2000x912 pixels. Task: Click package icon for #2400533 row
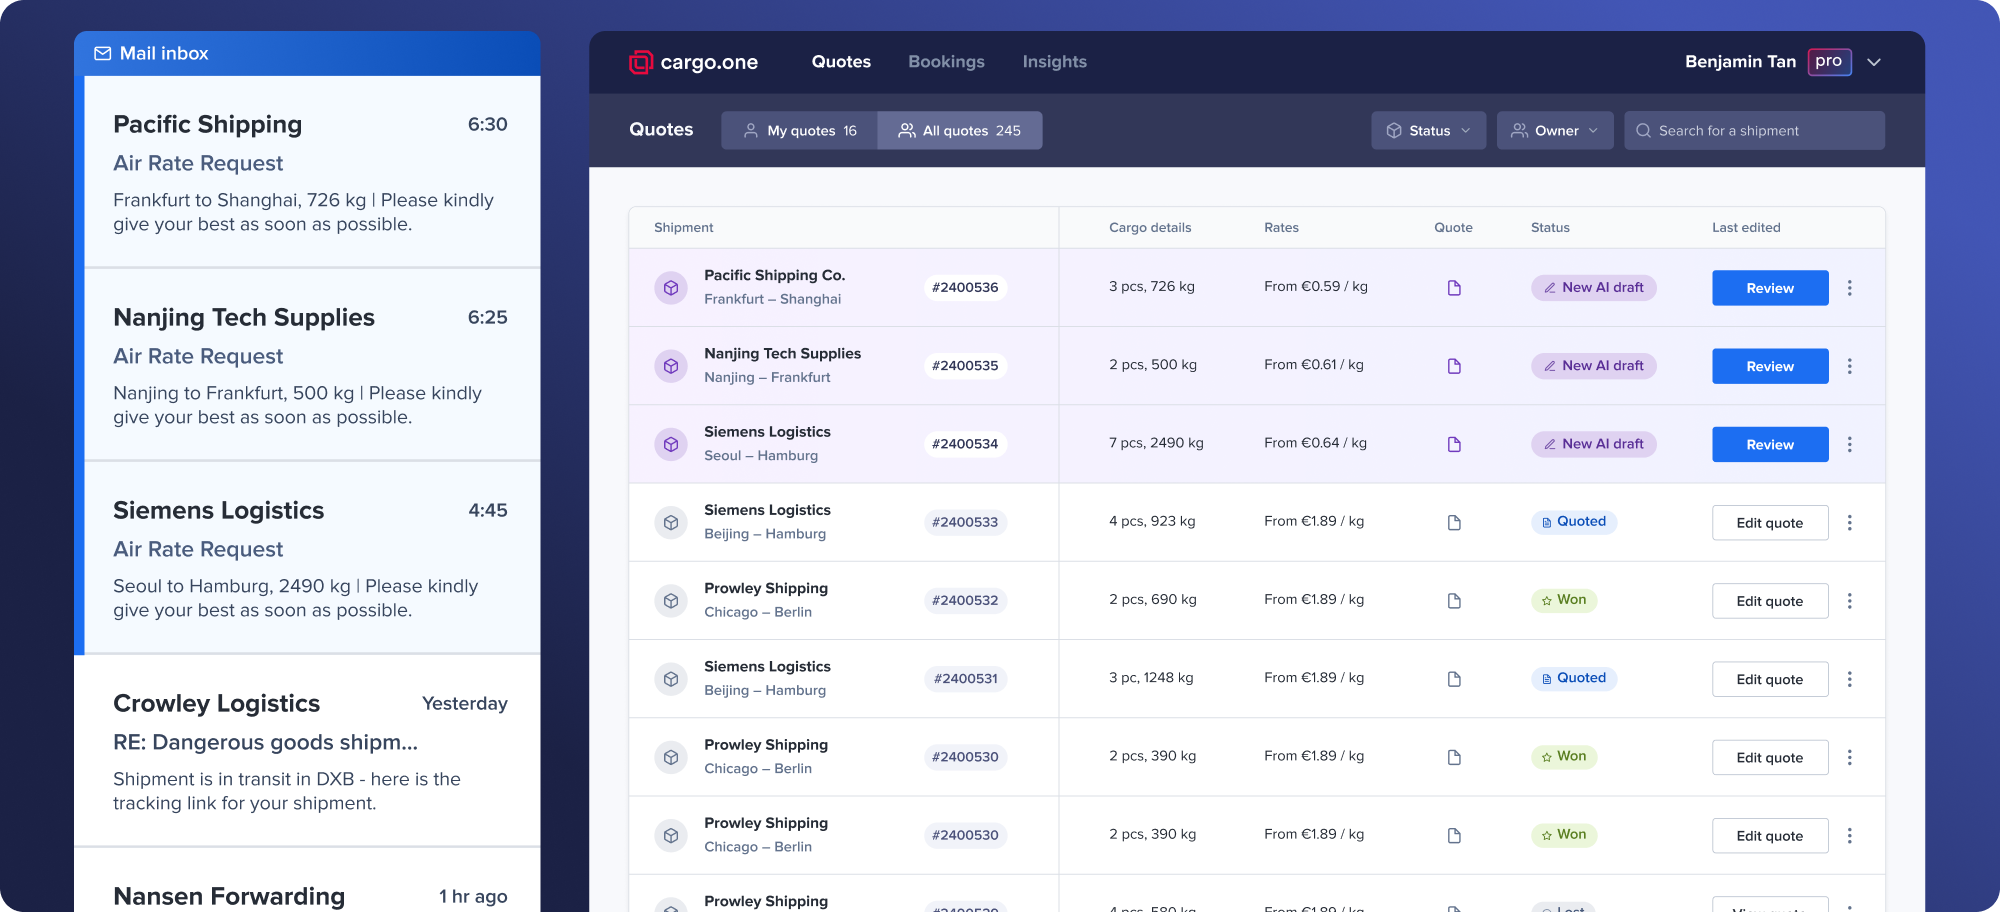[671, 523]
